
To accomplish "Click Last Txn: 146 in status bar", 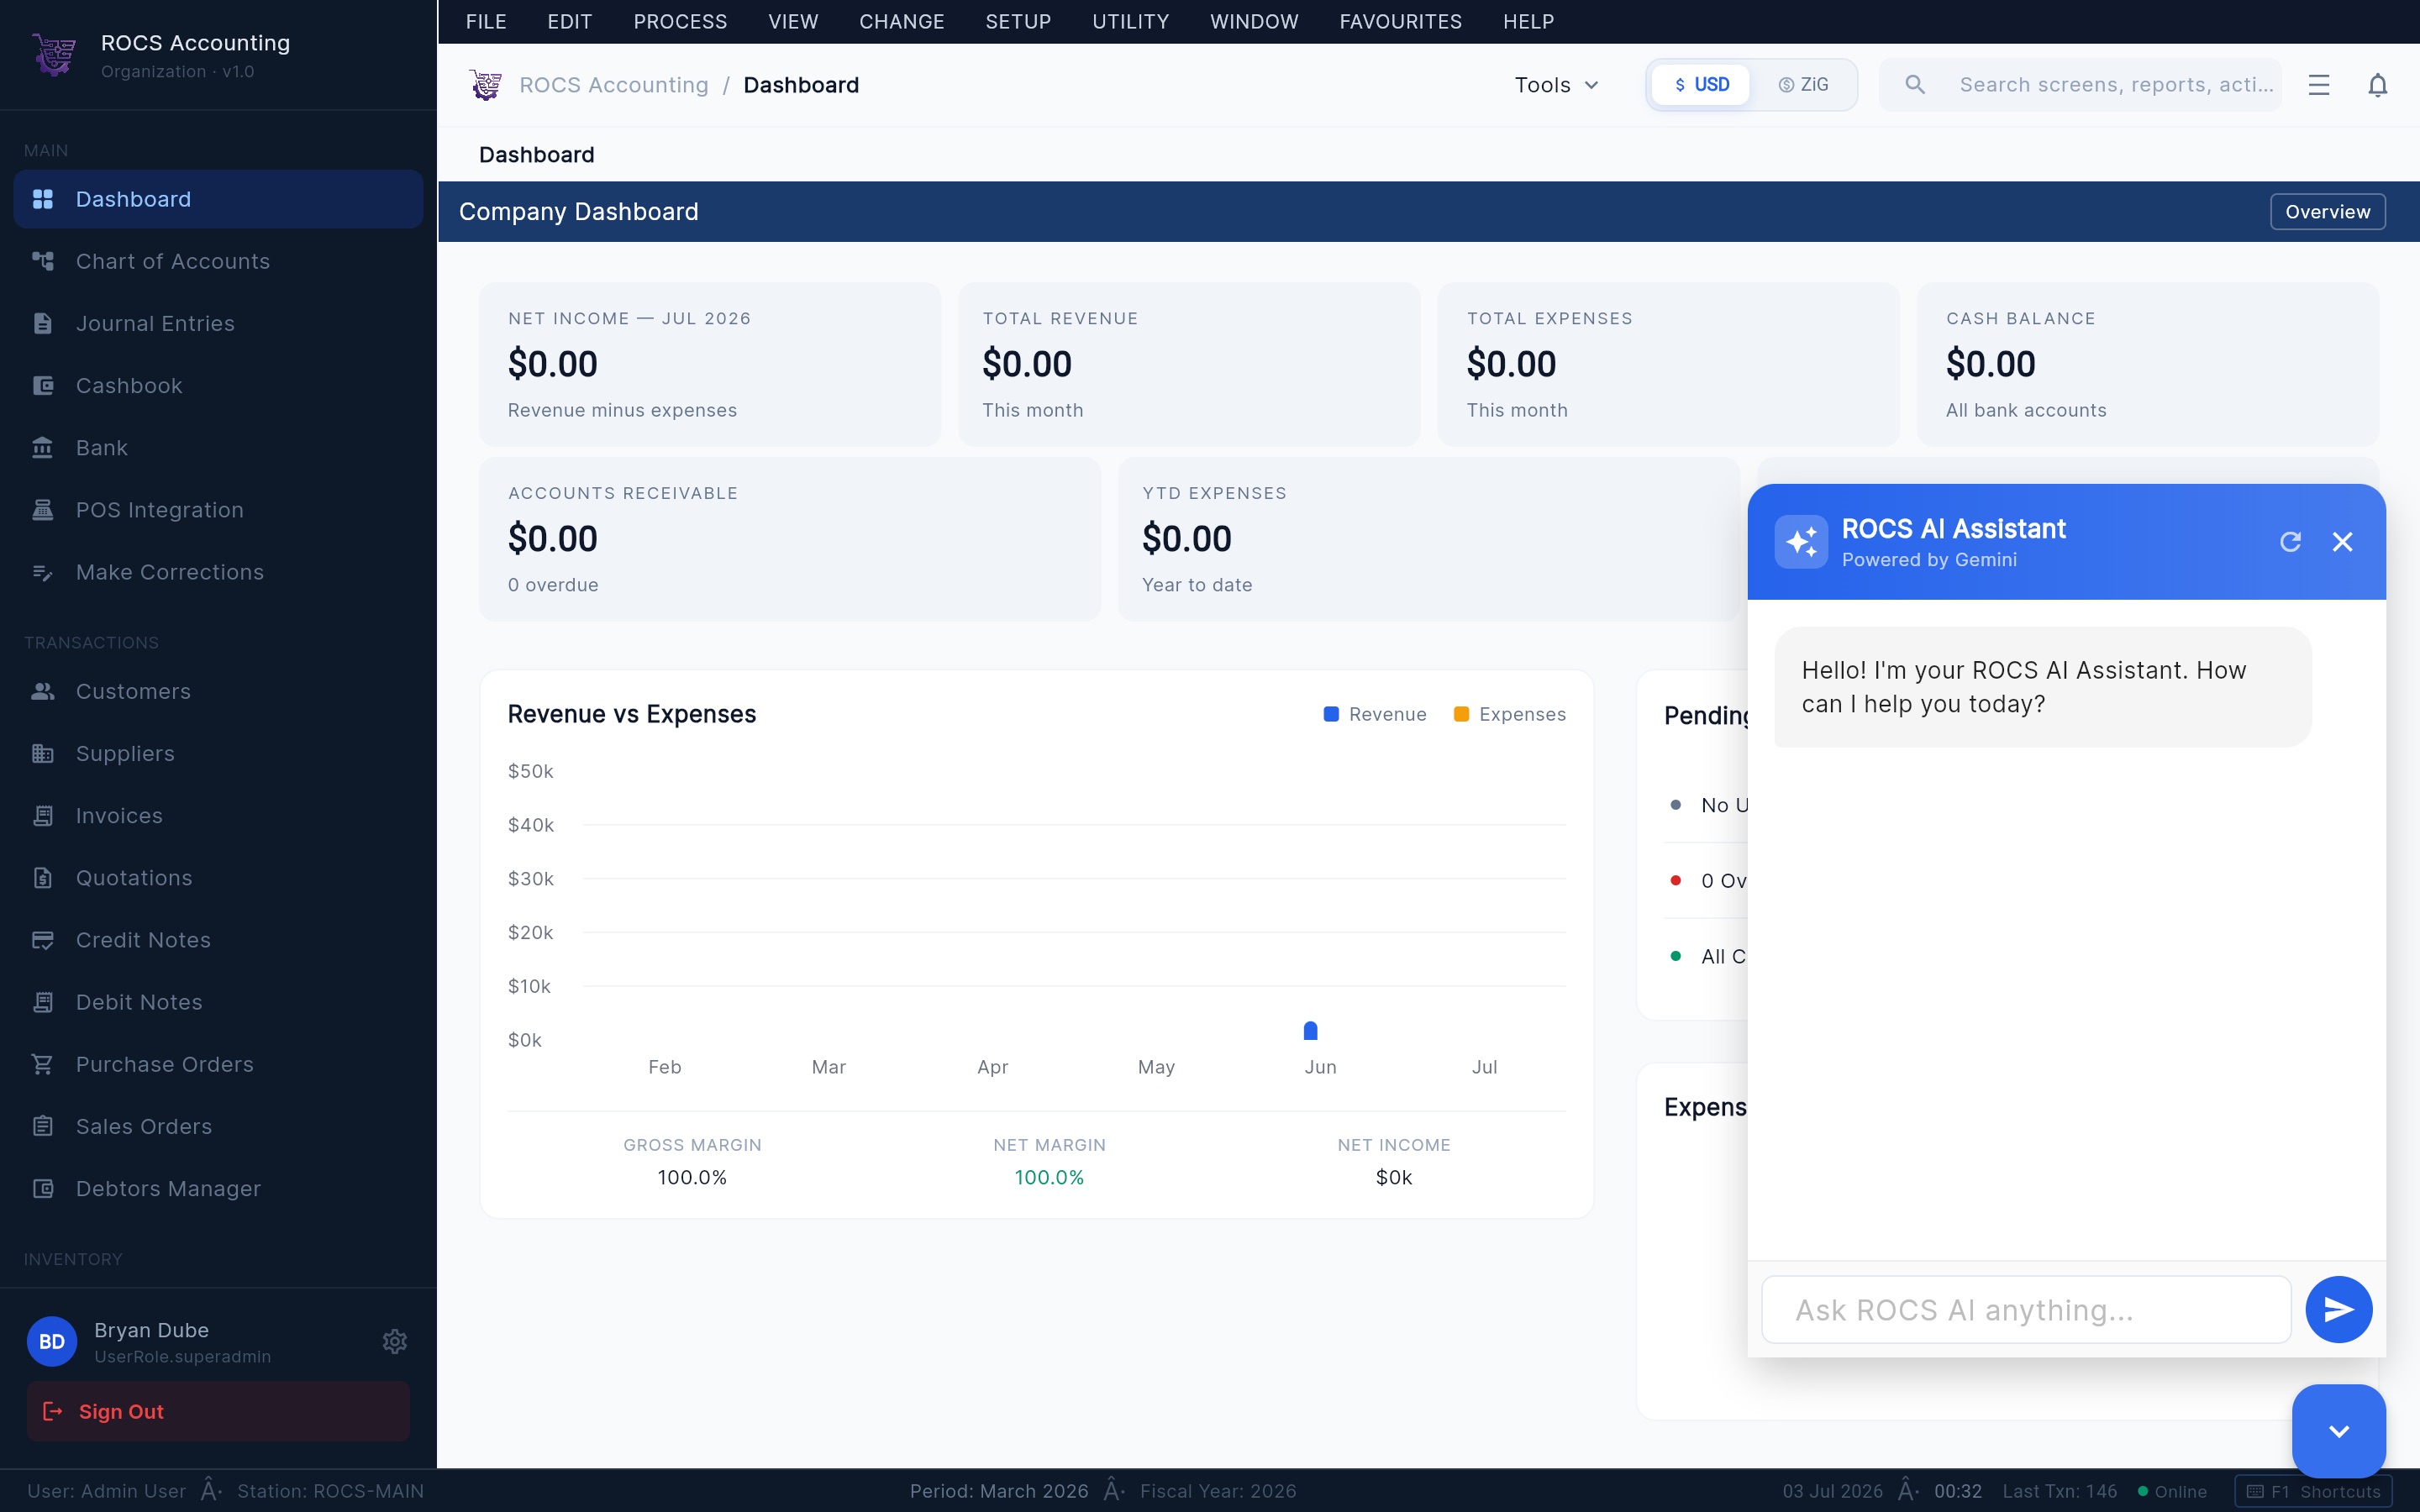I will (x=2060, y=1491).
